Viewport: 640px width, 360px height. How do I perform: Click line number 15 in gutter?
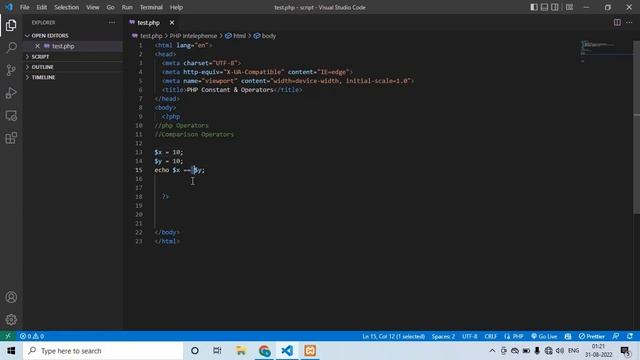[x=139, y=170]
